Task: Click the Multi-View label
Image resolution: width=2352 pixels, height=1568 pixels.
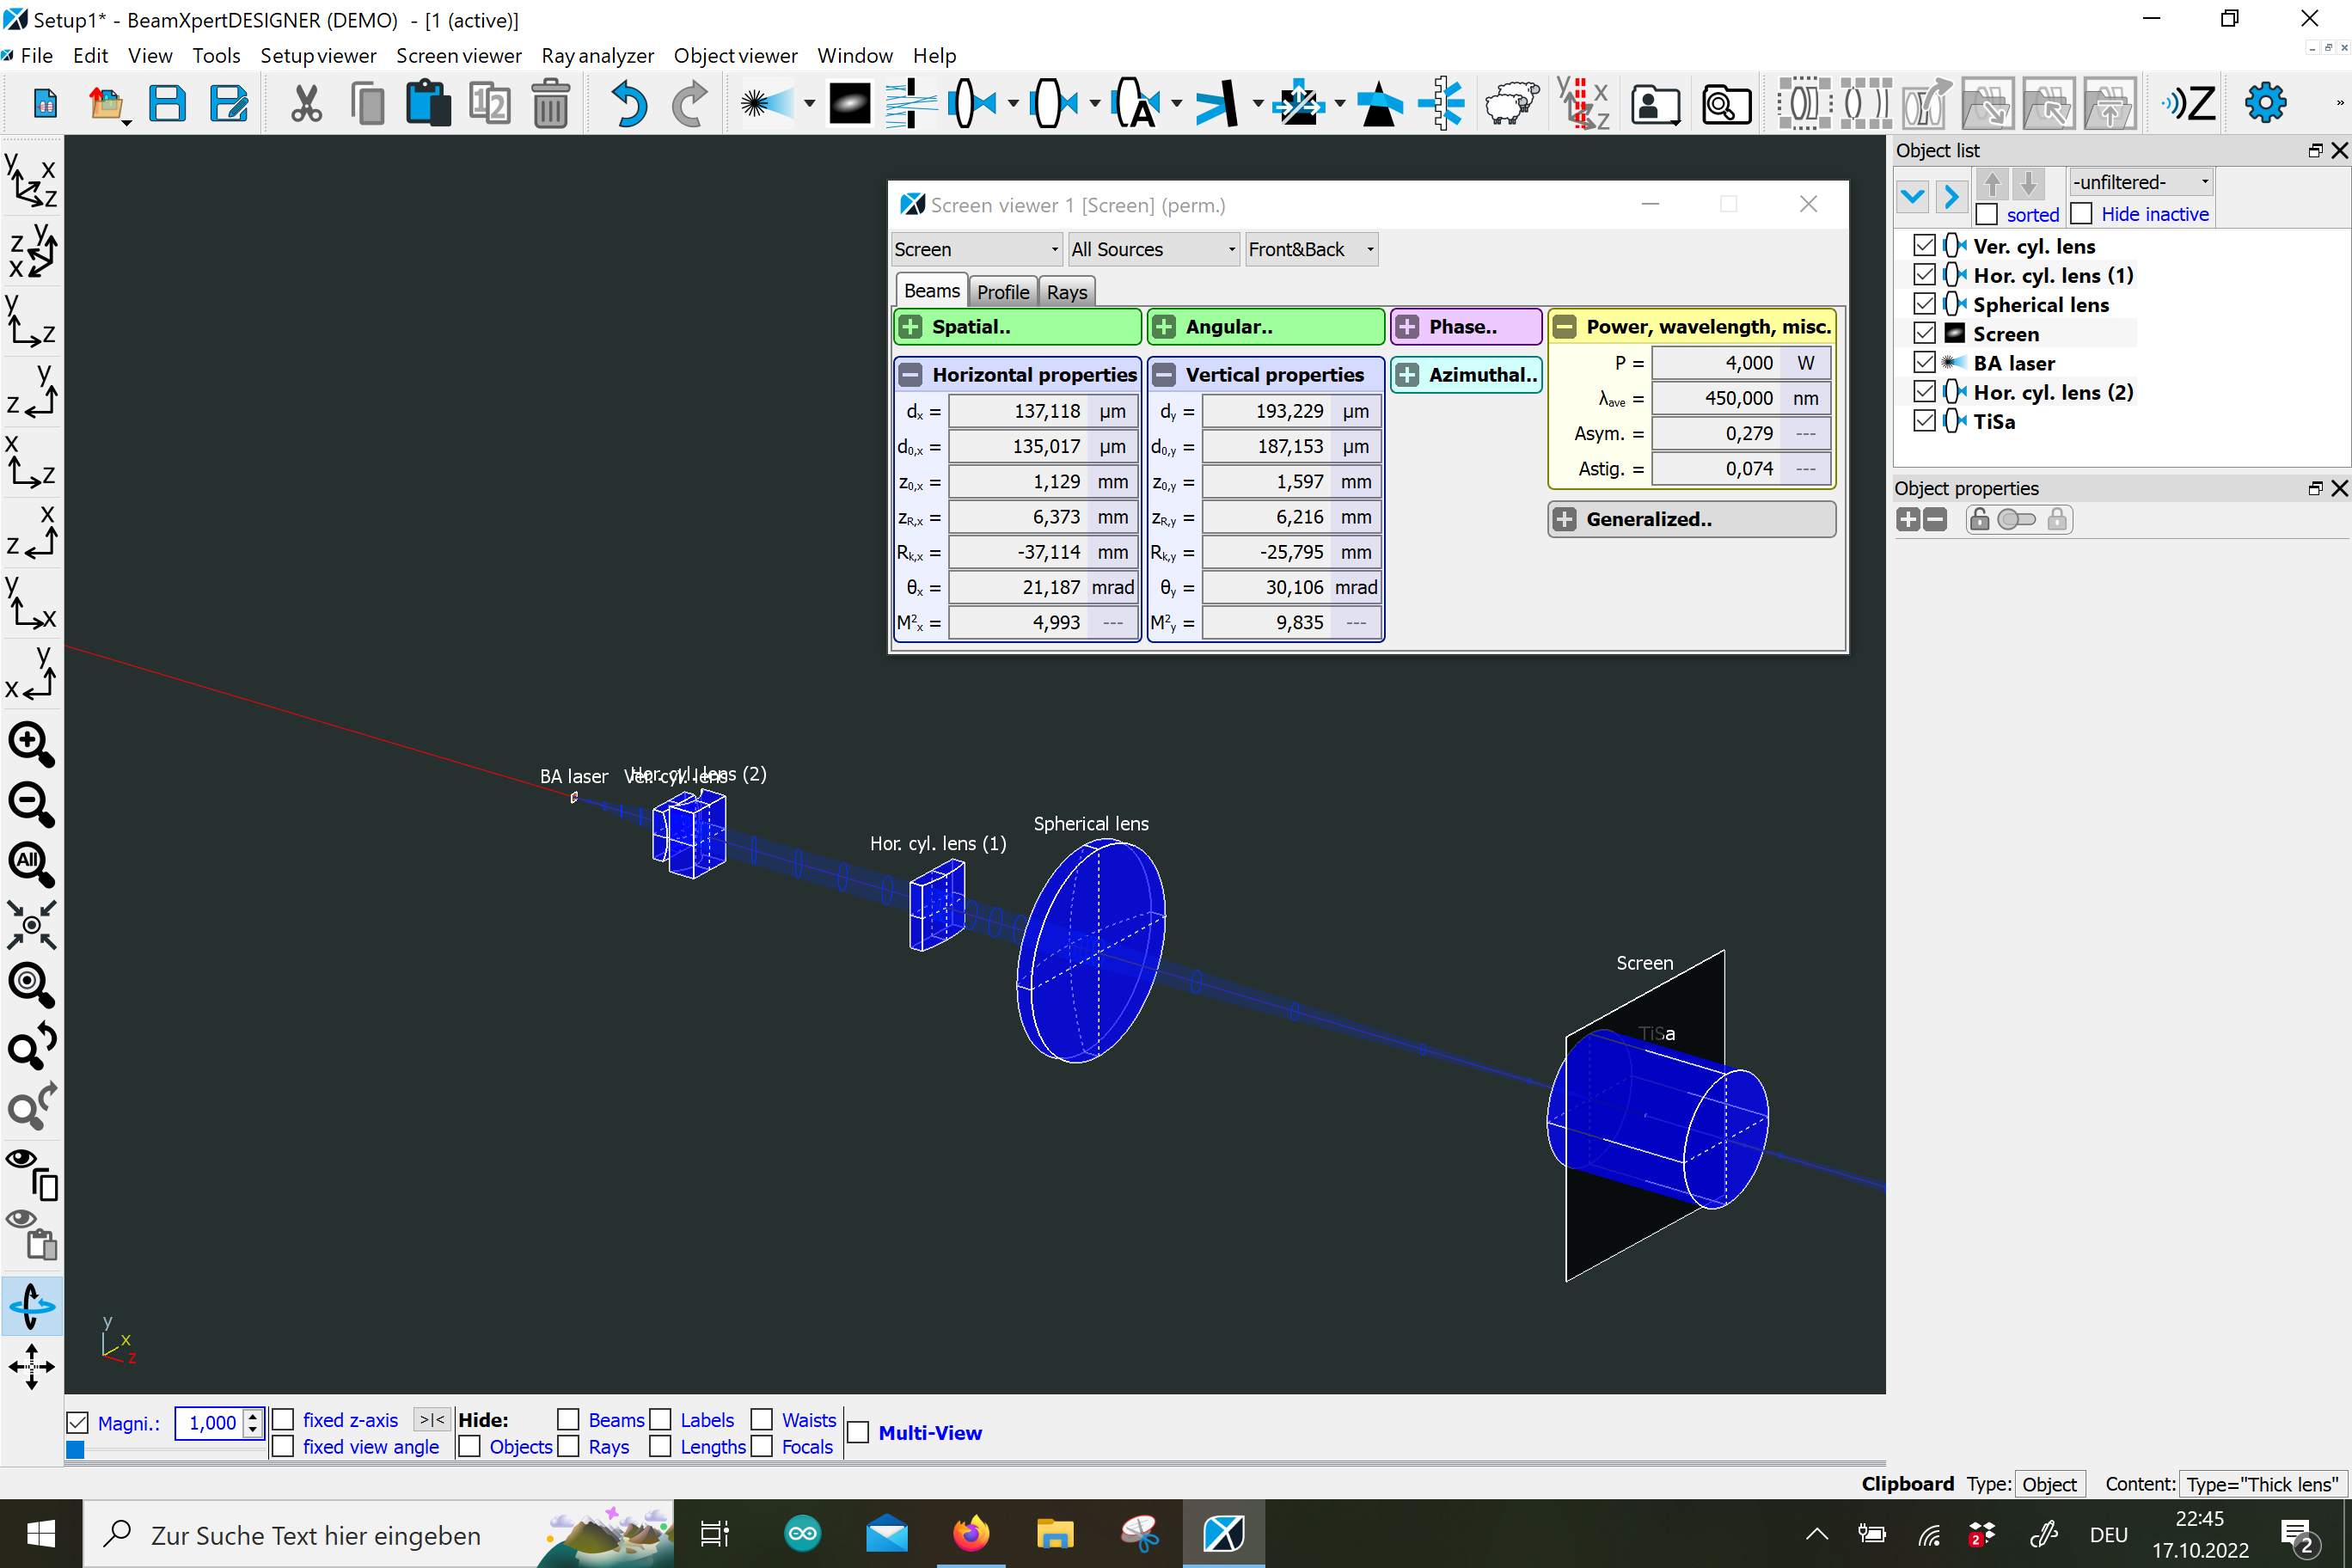Action: click(930, 1433)
